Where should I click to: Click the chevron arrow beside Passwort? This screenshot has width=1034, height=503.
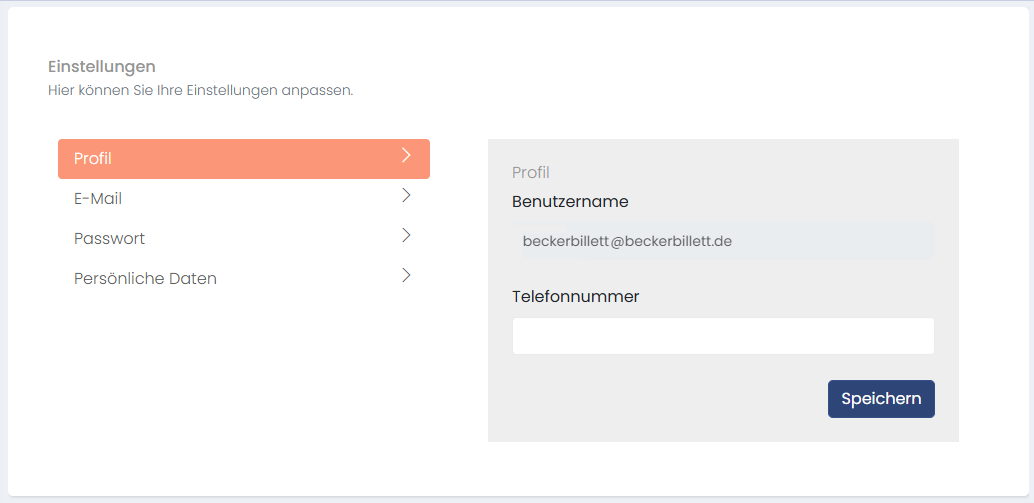click(406, 235)
